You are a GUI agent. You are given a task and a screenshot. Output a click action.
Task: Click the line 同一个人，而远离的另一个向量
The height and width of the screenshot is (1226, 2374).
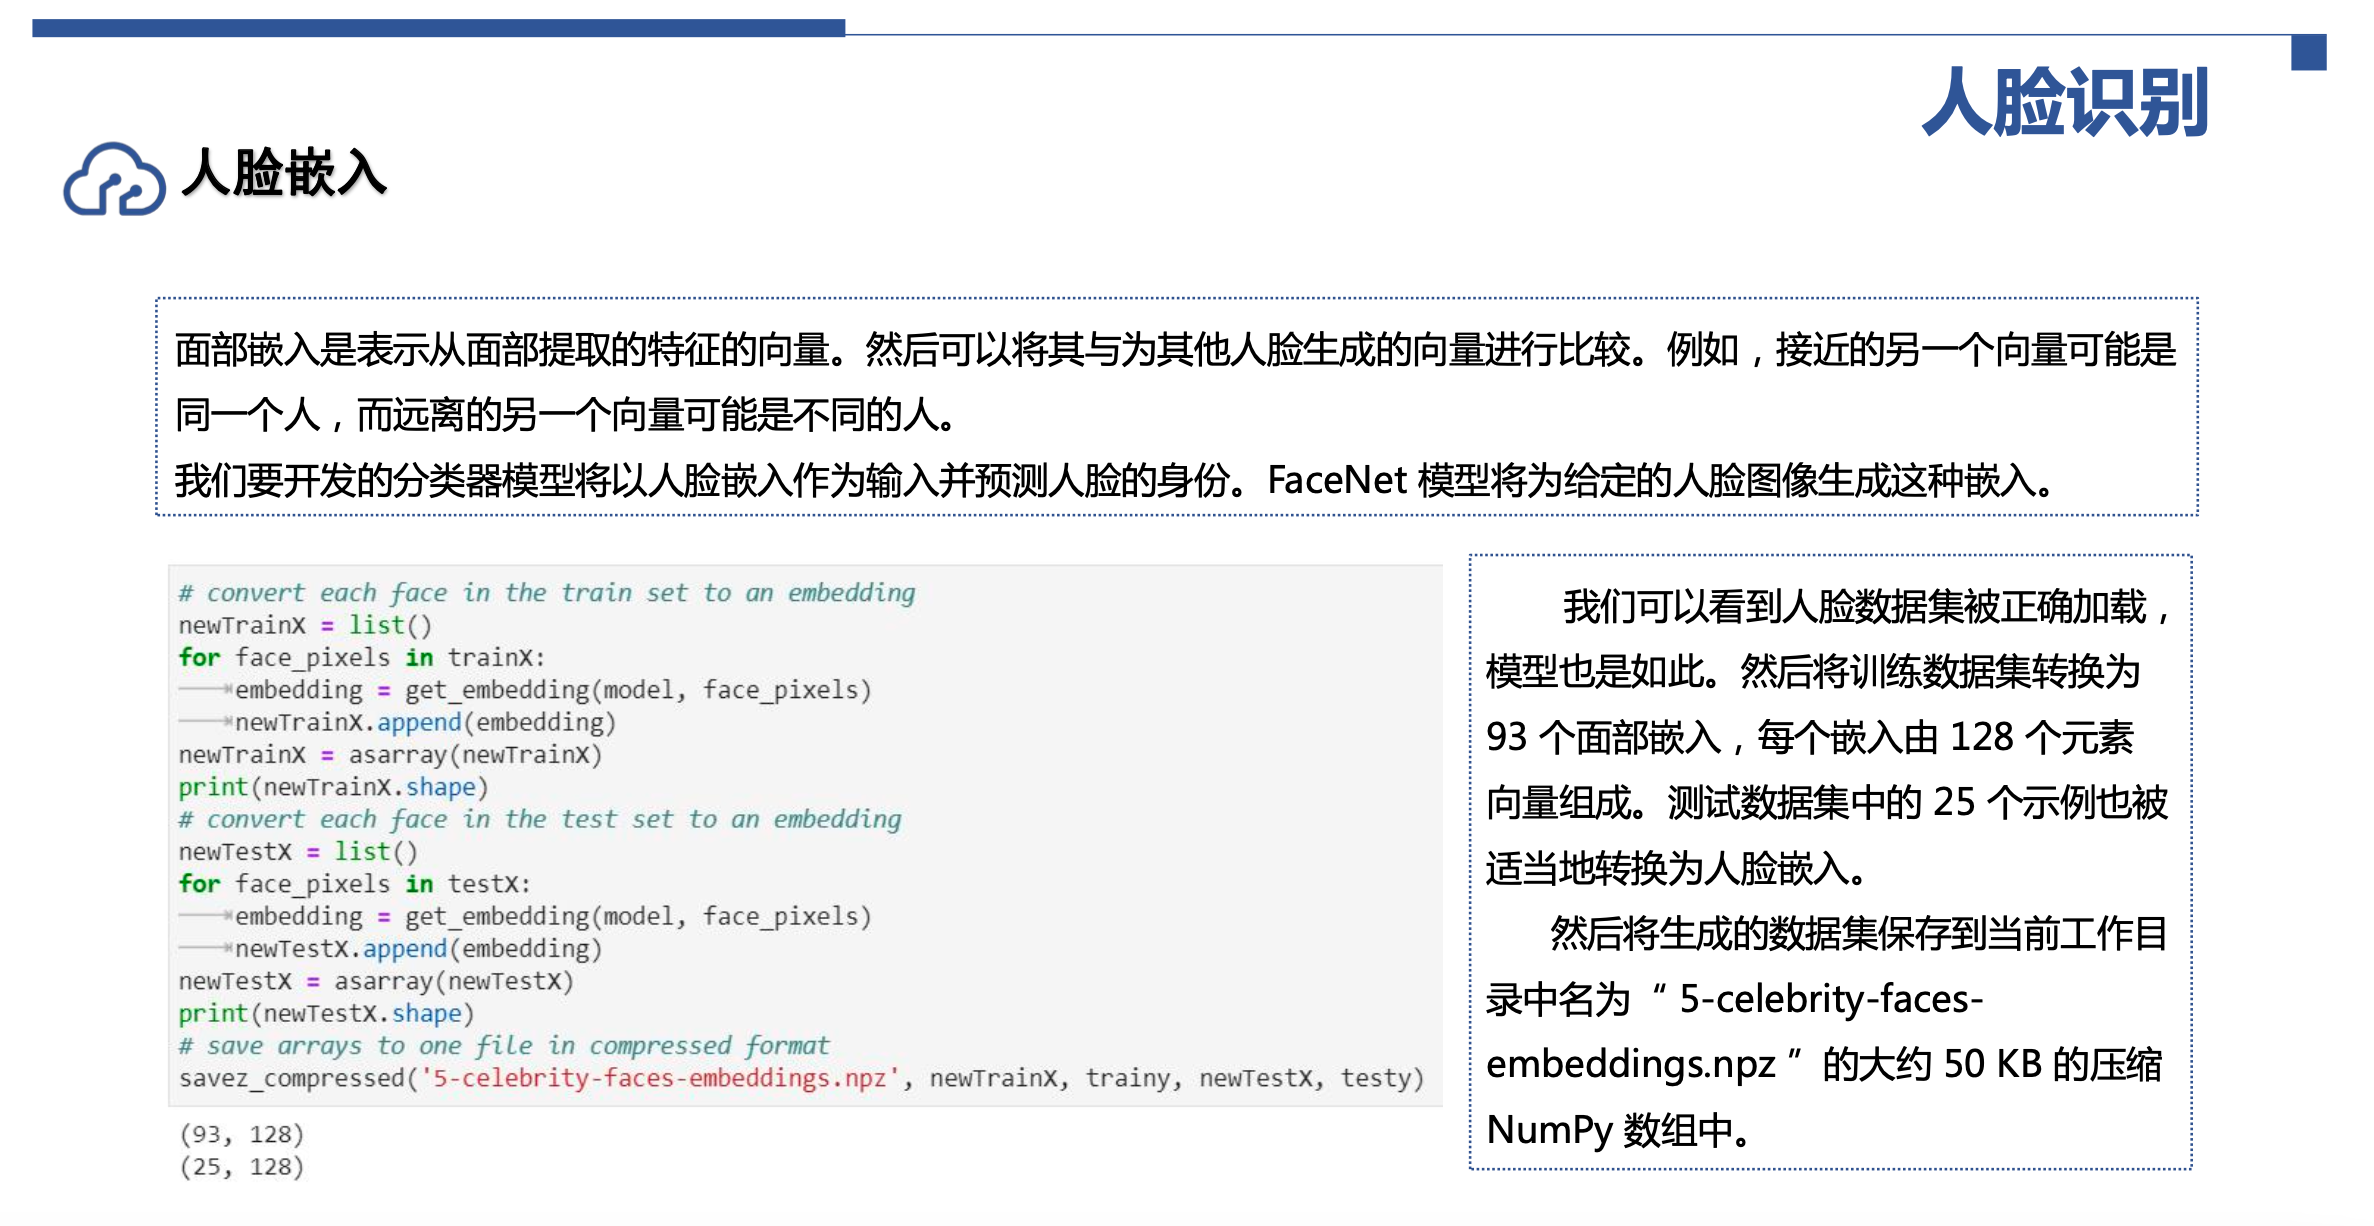[566, 414]
